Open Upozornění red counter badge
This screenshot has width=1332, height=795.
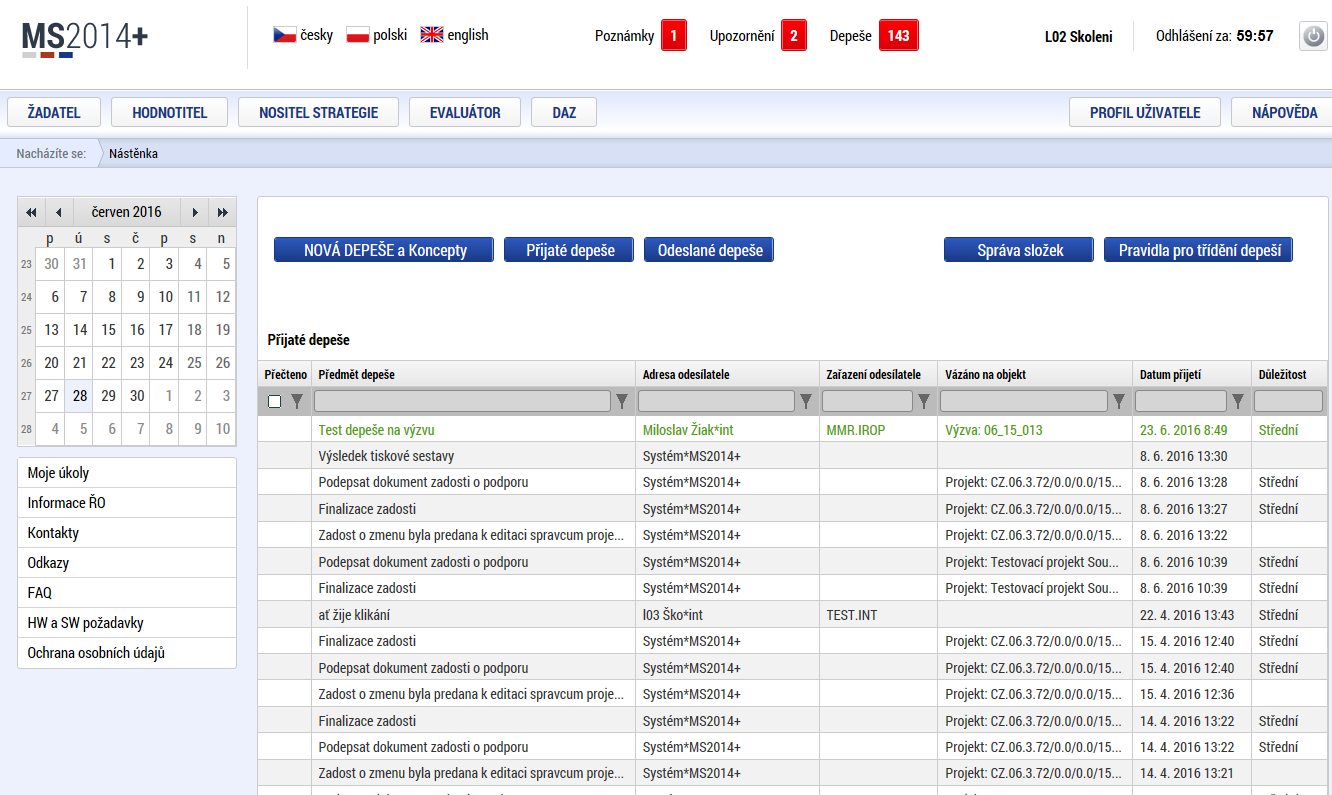coord(794,36)
